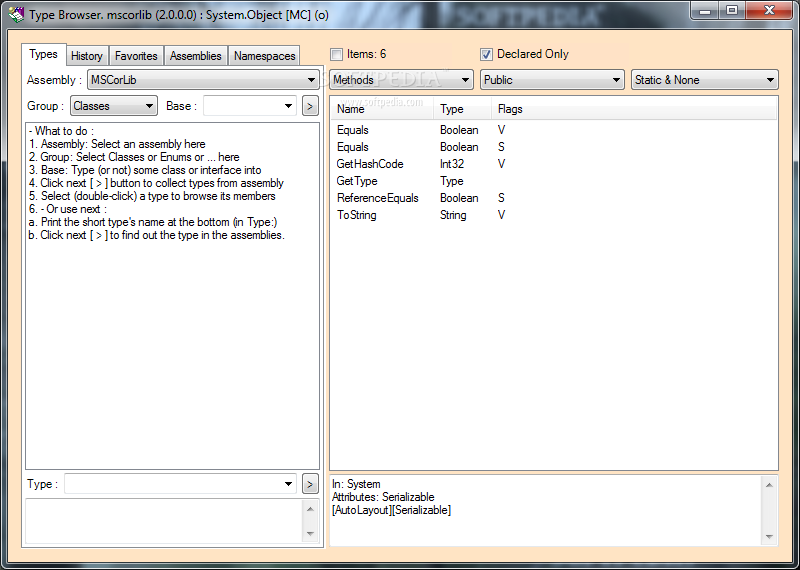The width and height of the screenshot is (800, 570).
Task: Click the String type cell
Action: [453, 215]
